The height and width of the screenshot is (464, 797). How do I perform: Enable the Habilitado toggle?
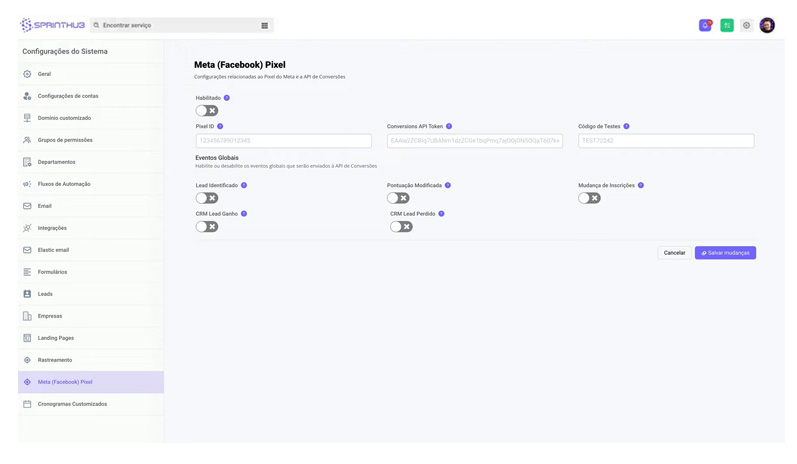pyautogui.click(x=207, y=110)
